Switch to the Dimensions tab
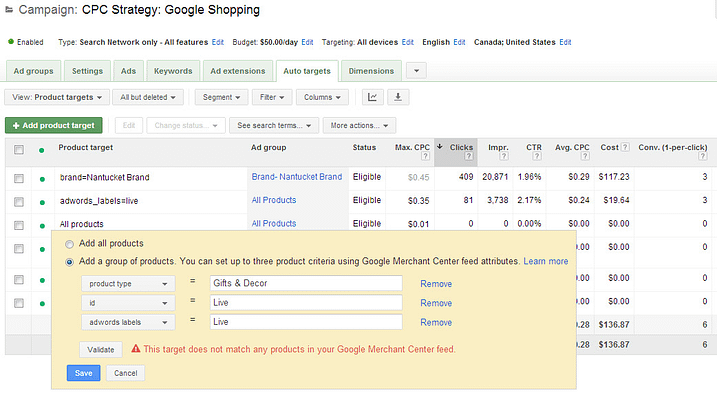717x393 pixels. click(x=371, y=71)
